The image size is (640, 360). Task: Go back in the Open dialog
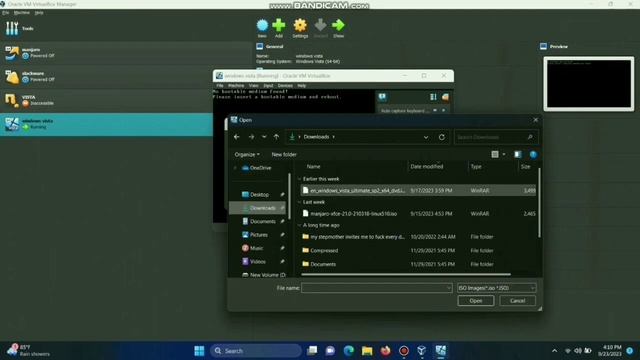click(237, 137)
